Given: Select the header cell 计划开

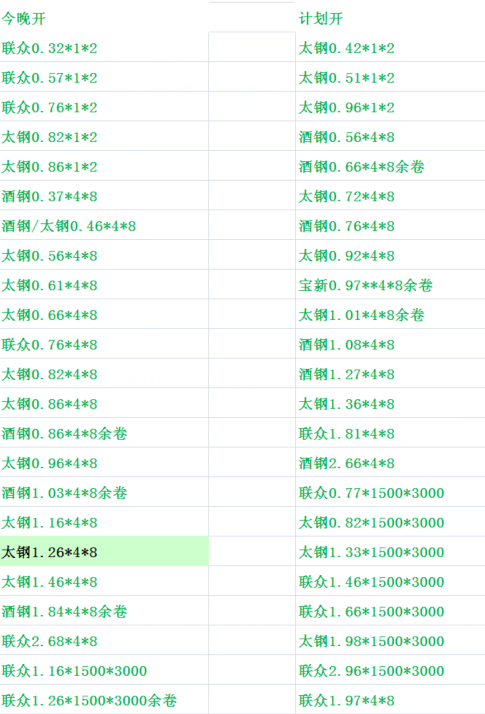Looking at the screenshot, I should 390,18.
